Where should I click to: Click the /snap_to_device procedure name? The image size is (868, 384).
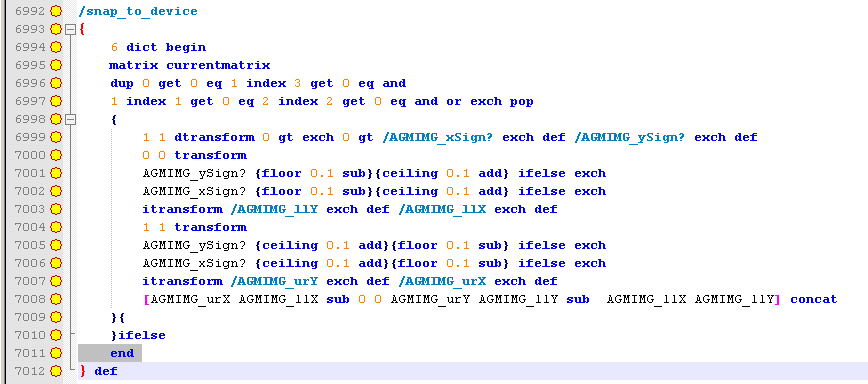click(x=138, y=12)
